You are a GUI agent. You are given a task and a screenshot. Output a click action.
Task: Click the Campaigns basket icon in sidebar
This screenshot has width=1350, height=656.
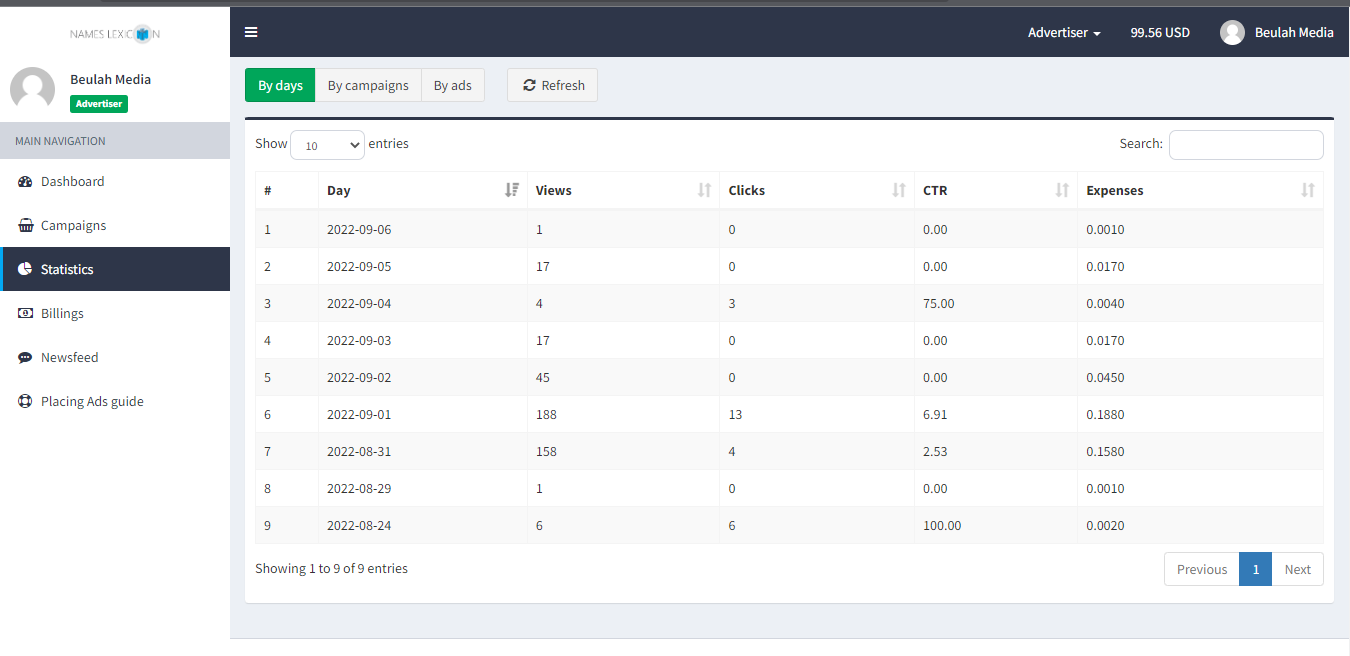(x=25, y=225)
